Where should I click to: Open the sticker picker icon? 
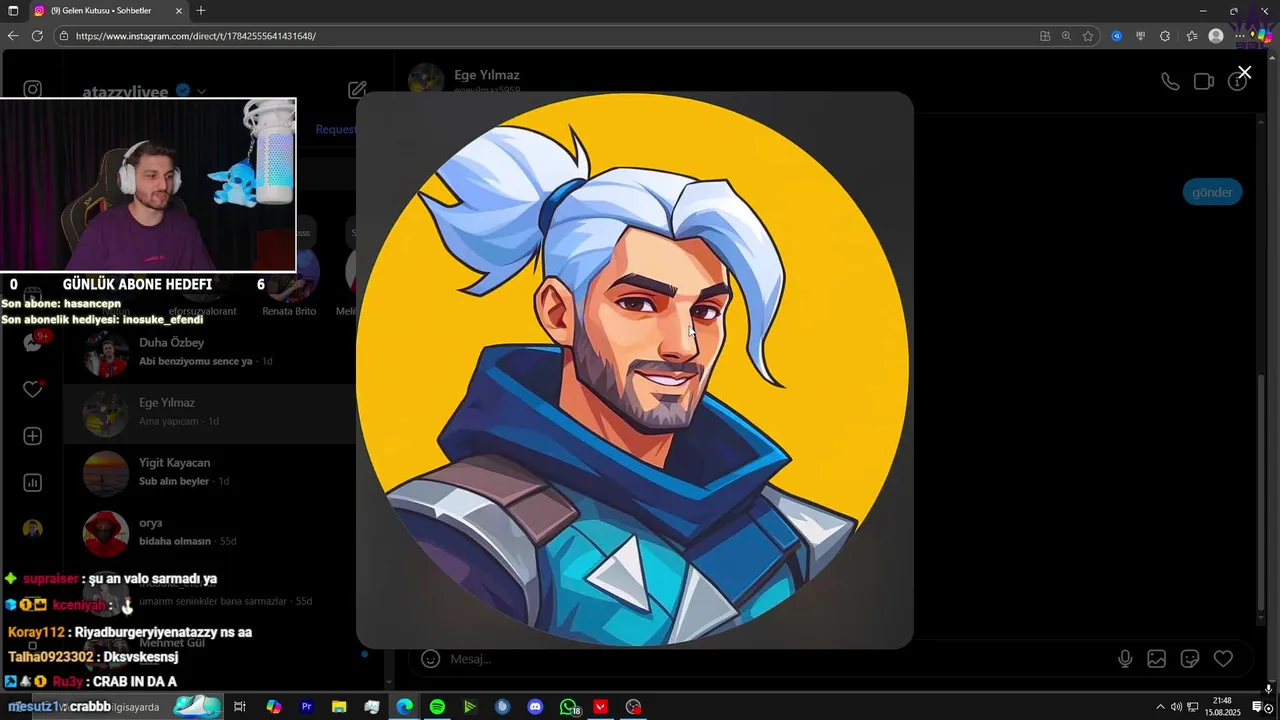pos(1190,658)
